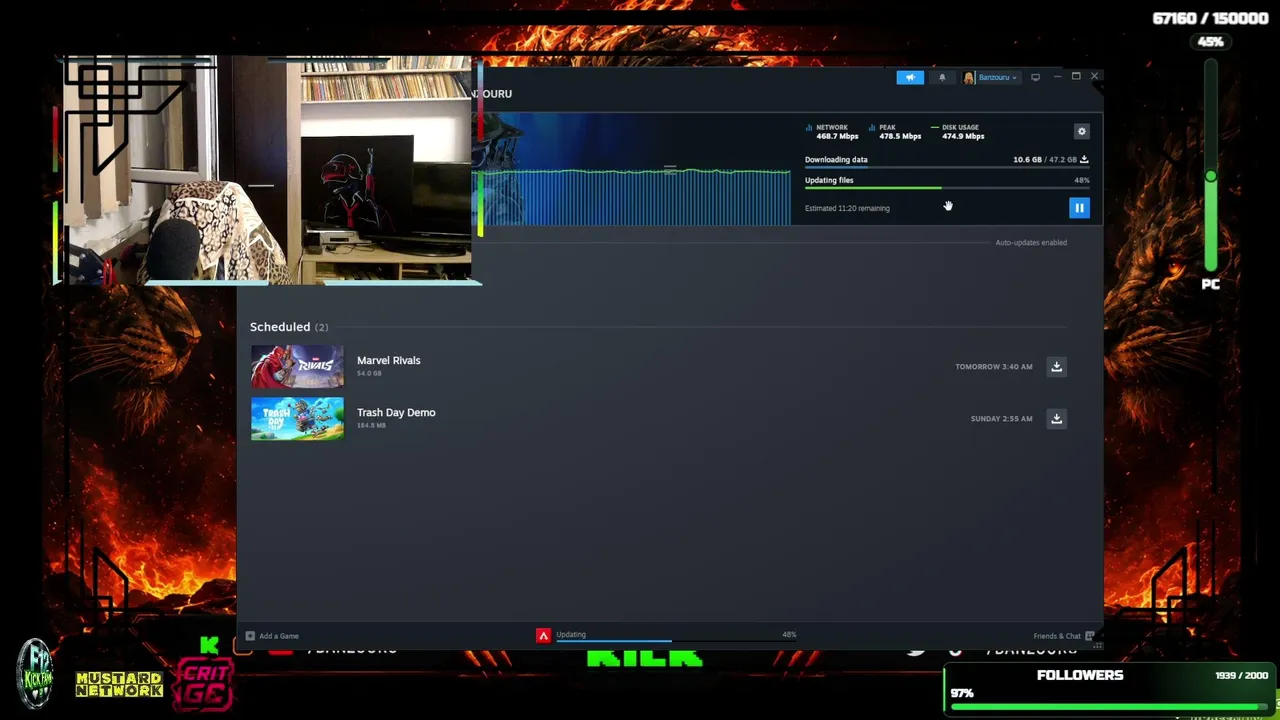
Task: Maximize the Steam window
Action: (1076, 76)
